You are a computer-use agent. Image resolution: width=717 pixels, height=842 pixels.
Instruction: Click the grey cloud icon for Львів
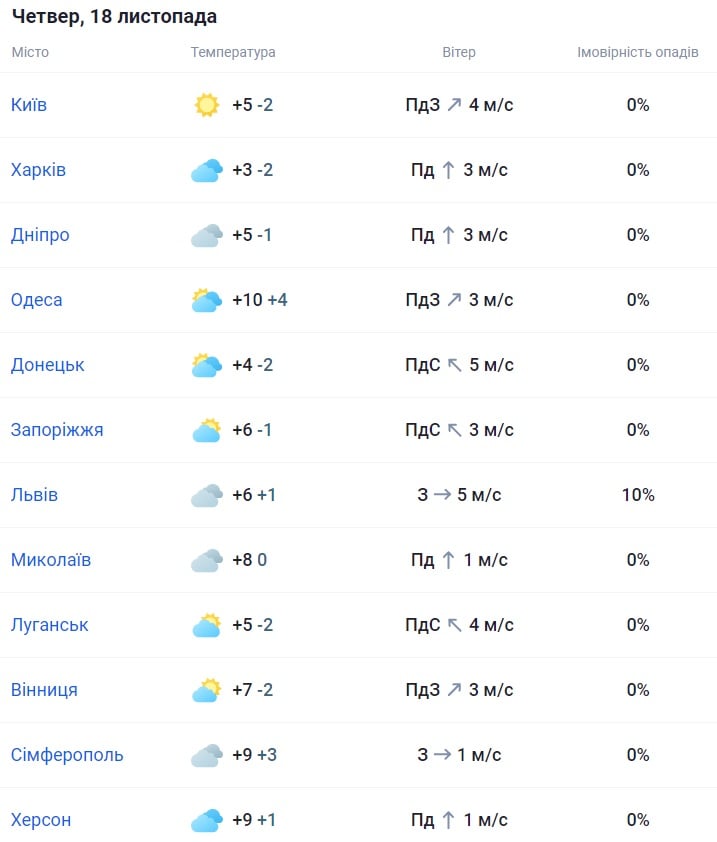(206, 495)
